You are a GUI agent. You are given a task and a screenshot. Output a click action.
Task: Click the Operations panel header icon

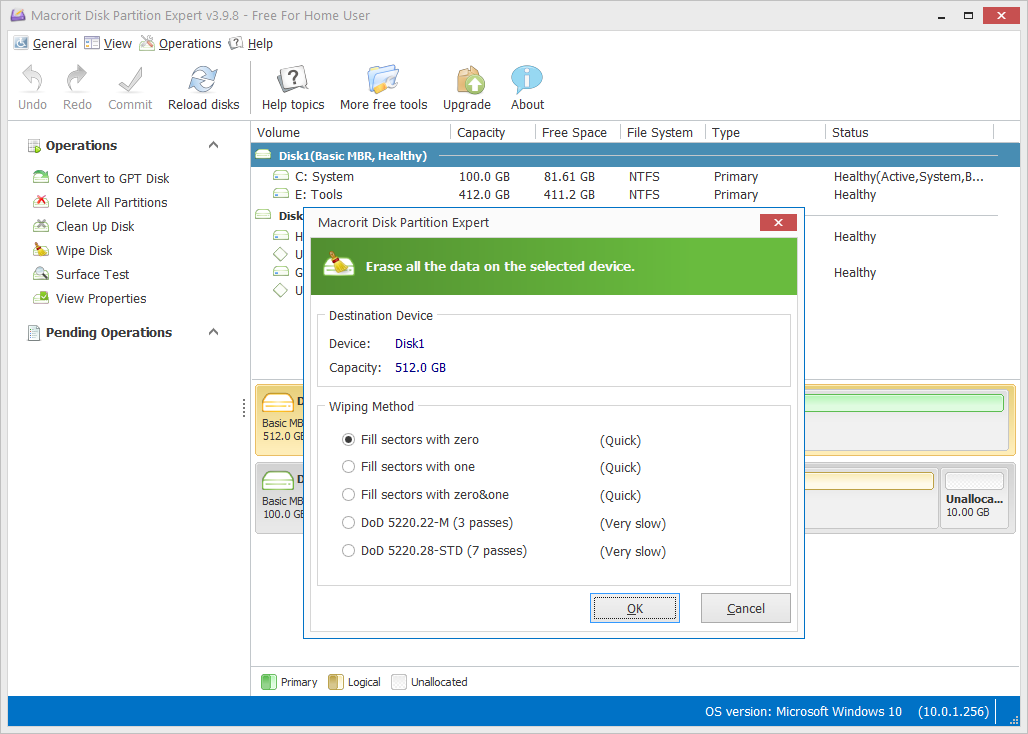(33, 145)
